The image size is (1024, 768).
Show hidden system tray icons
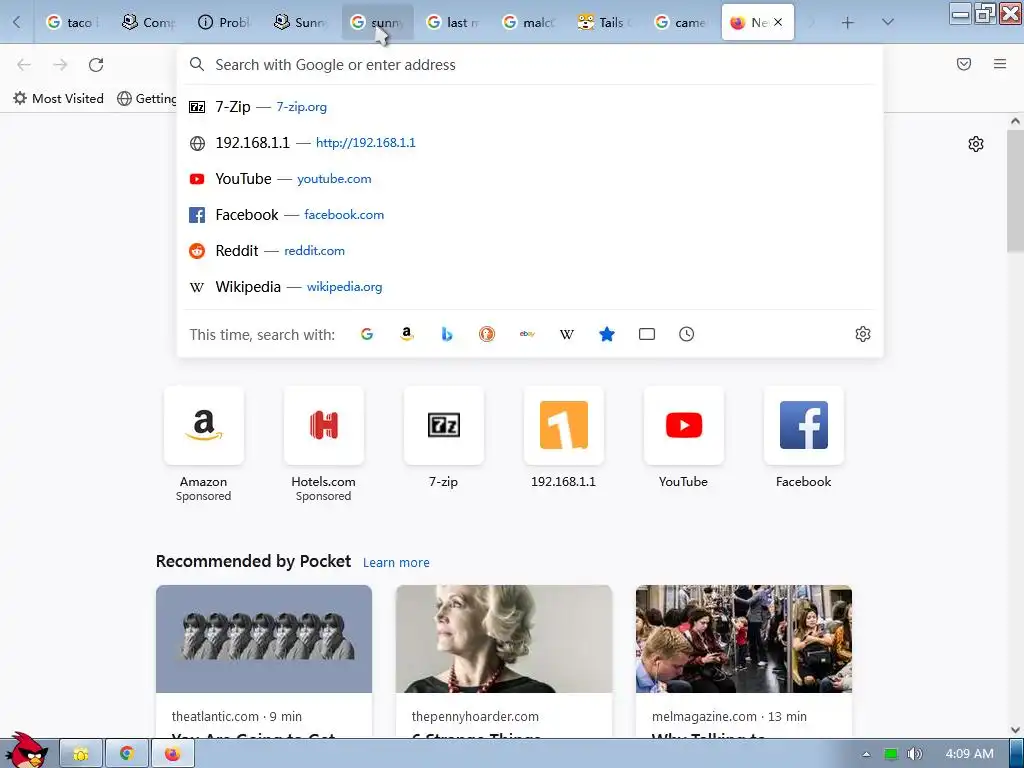pyautogui.click(x=866, y=754)
